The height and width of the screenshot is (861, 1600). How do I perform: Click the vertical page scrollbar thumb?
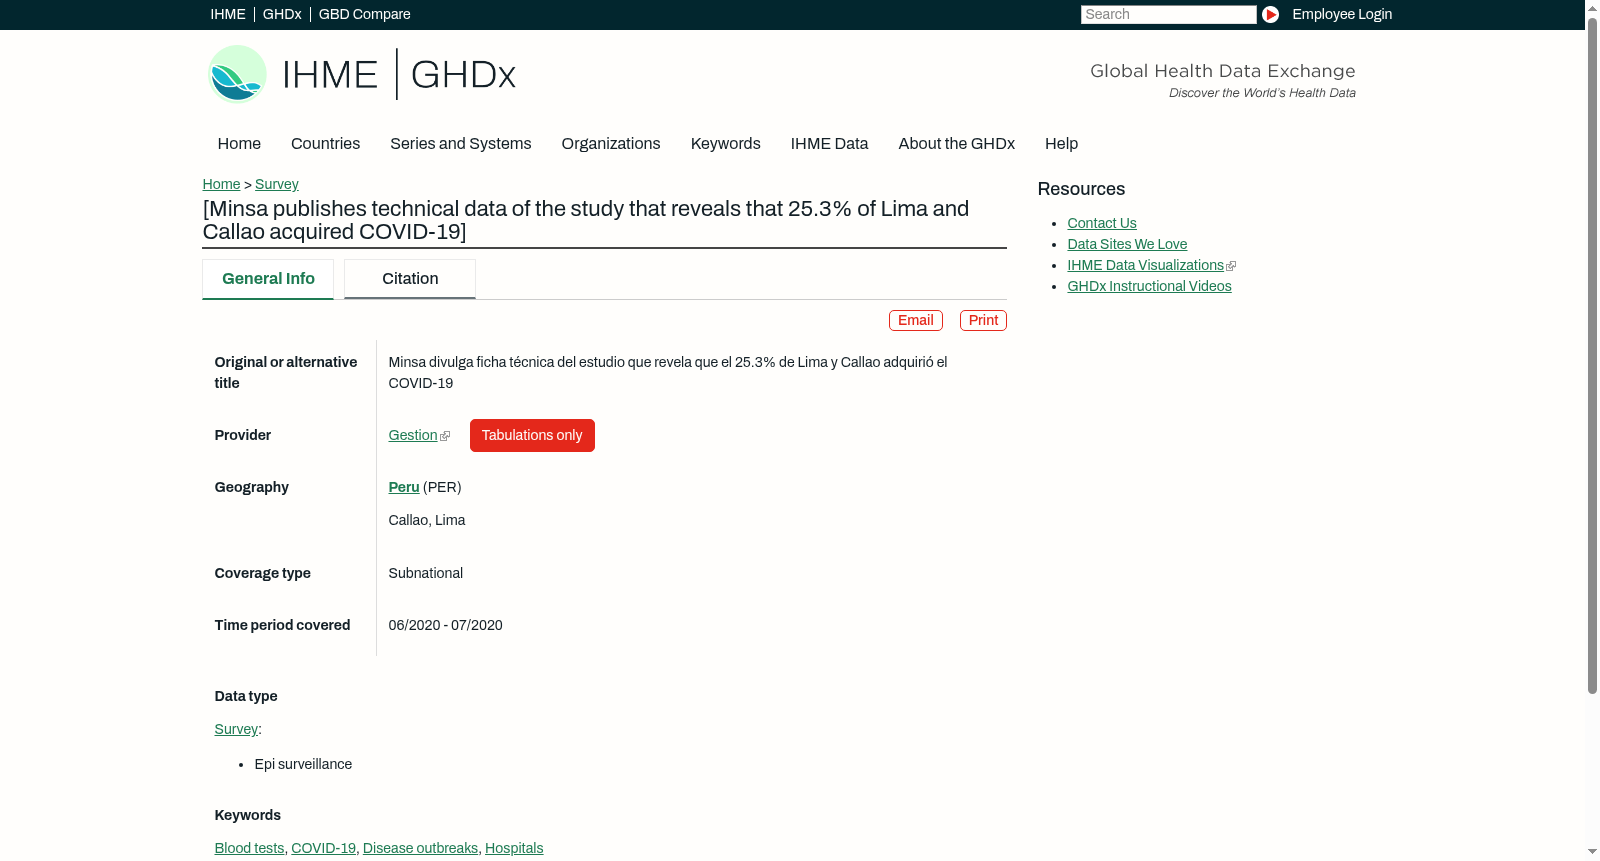(x=1593, y=355)
